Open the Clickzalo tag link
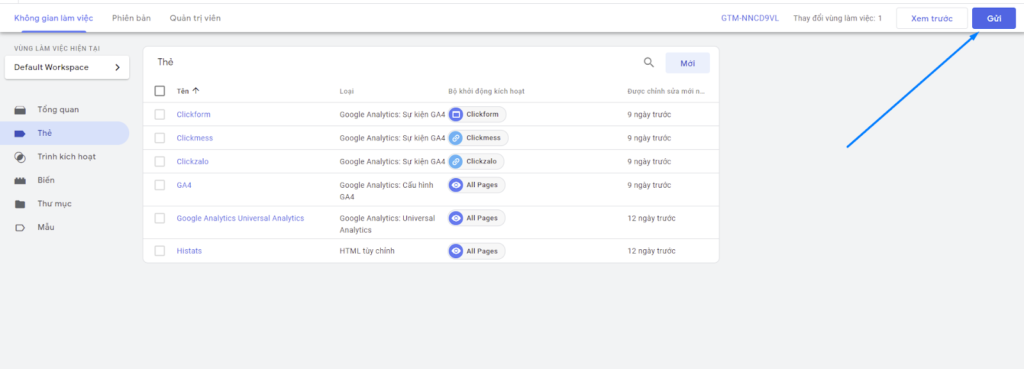The width and height of the screenshot is (1024, 369). (193, 161)
